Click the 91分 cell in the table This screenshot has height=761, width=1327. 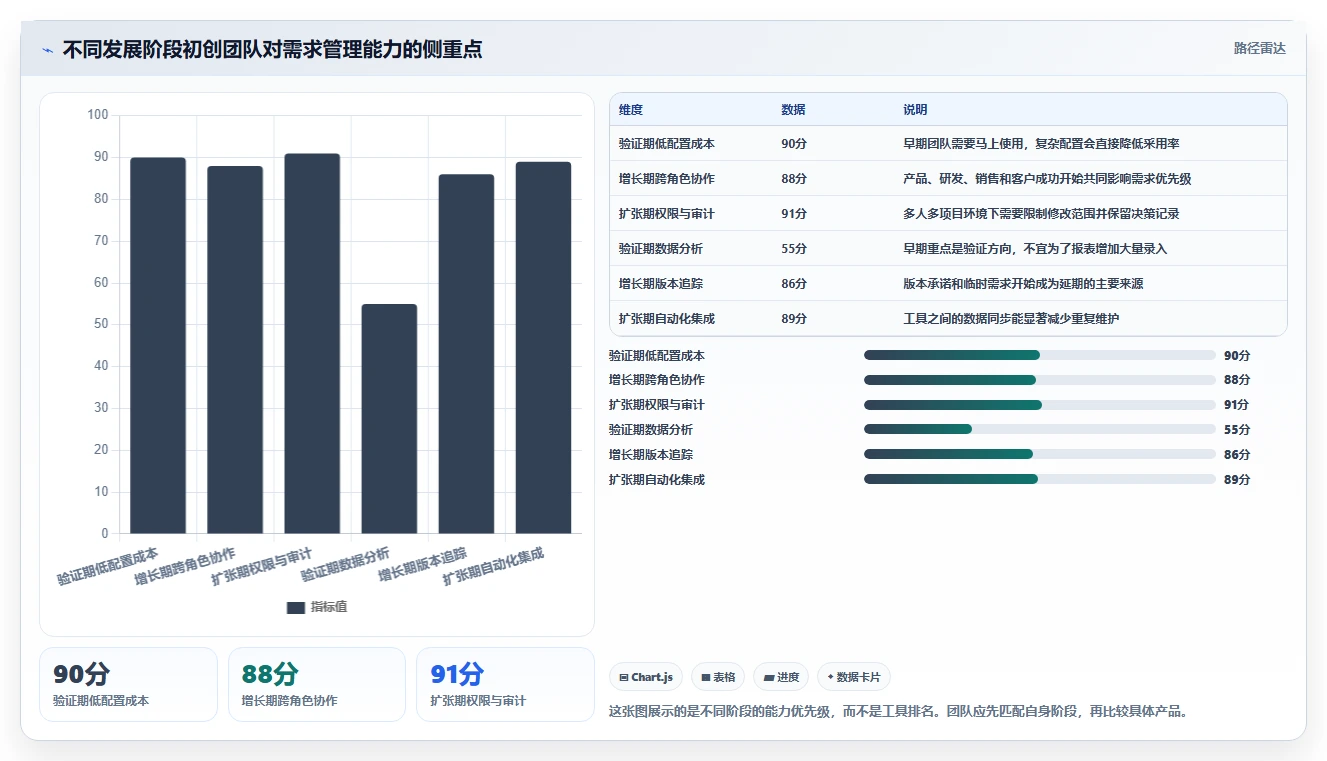click(794, 214)
